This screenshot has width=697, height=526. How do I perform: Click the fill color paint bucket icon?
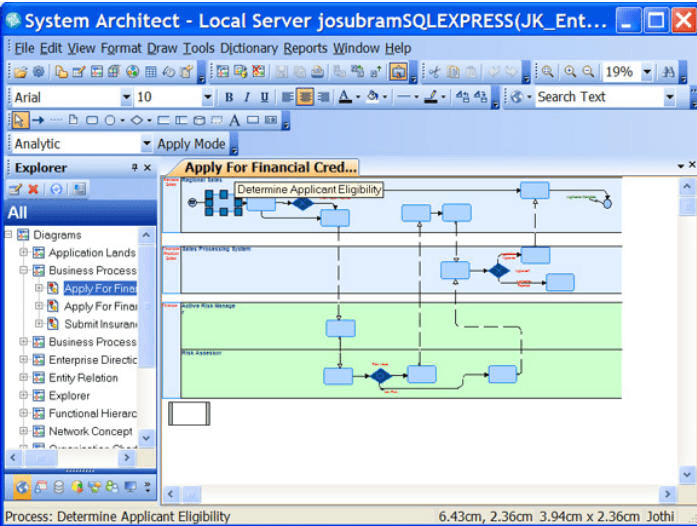(x=373, y=96)
